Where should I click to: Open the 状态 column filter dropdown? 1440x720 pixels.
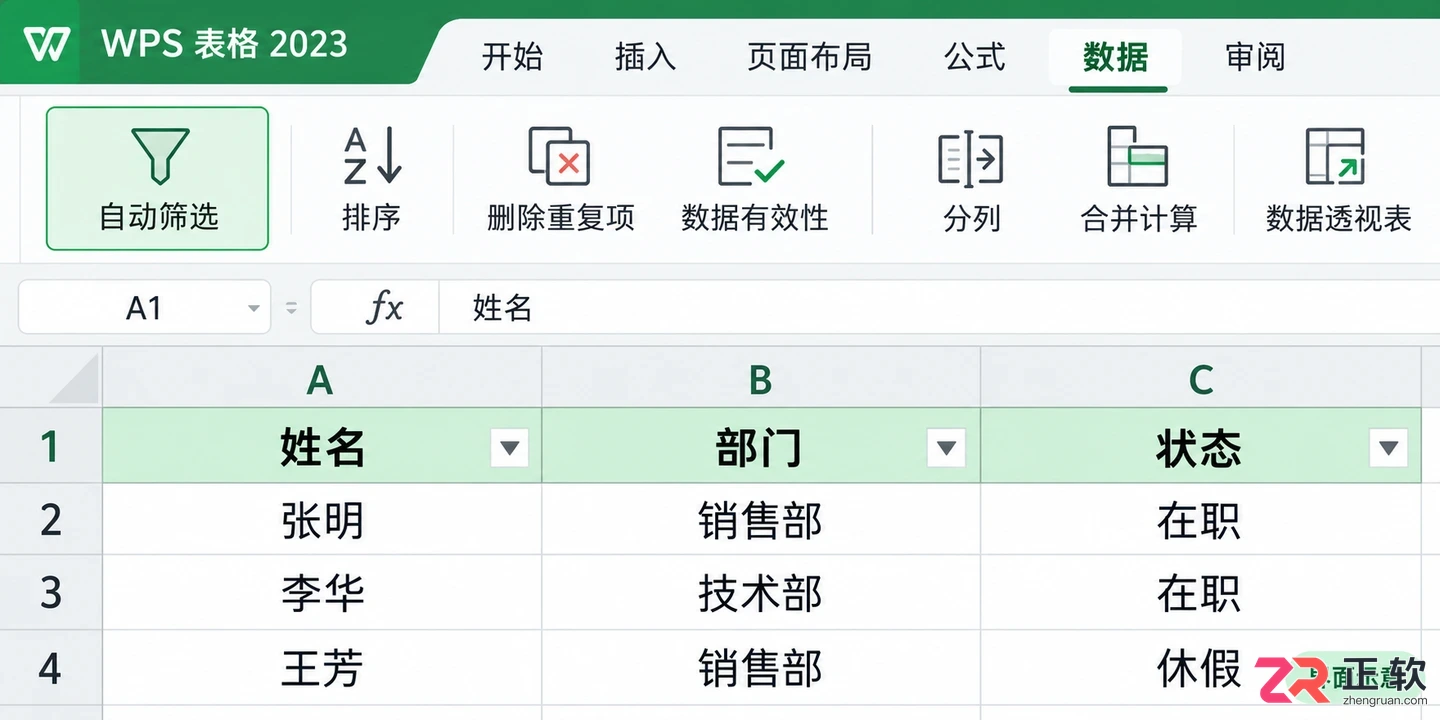[1388, 447]
